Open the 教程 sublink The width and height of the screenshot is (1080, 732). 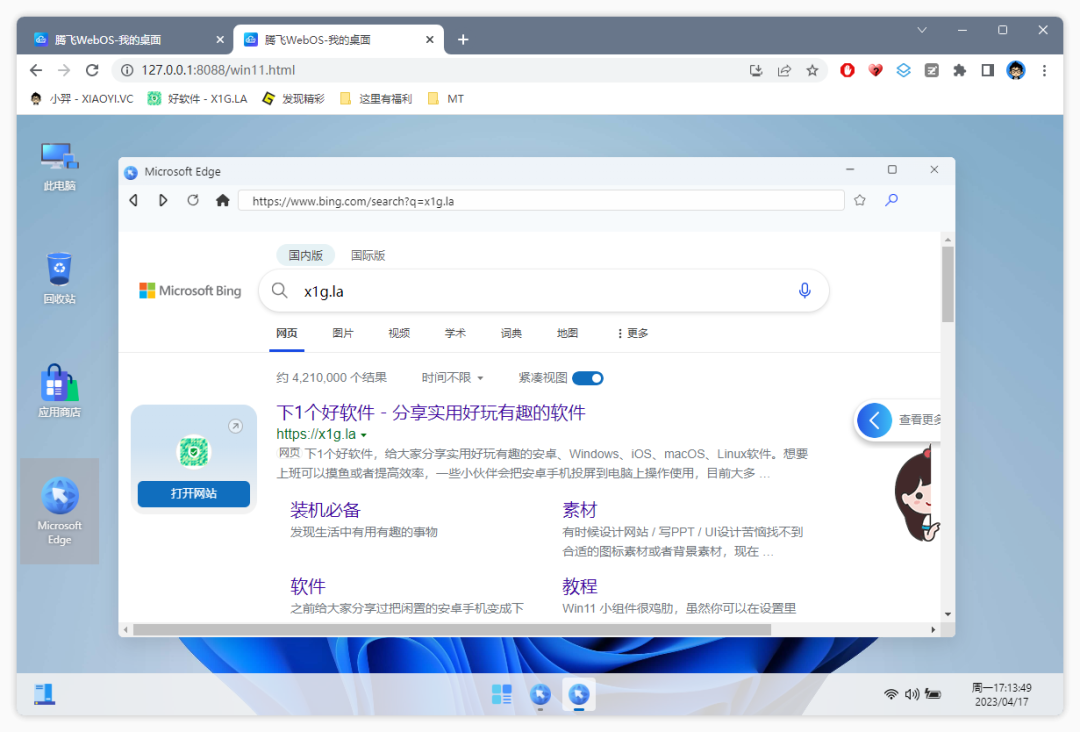tap(579, 587)
